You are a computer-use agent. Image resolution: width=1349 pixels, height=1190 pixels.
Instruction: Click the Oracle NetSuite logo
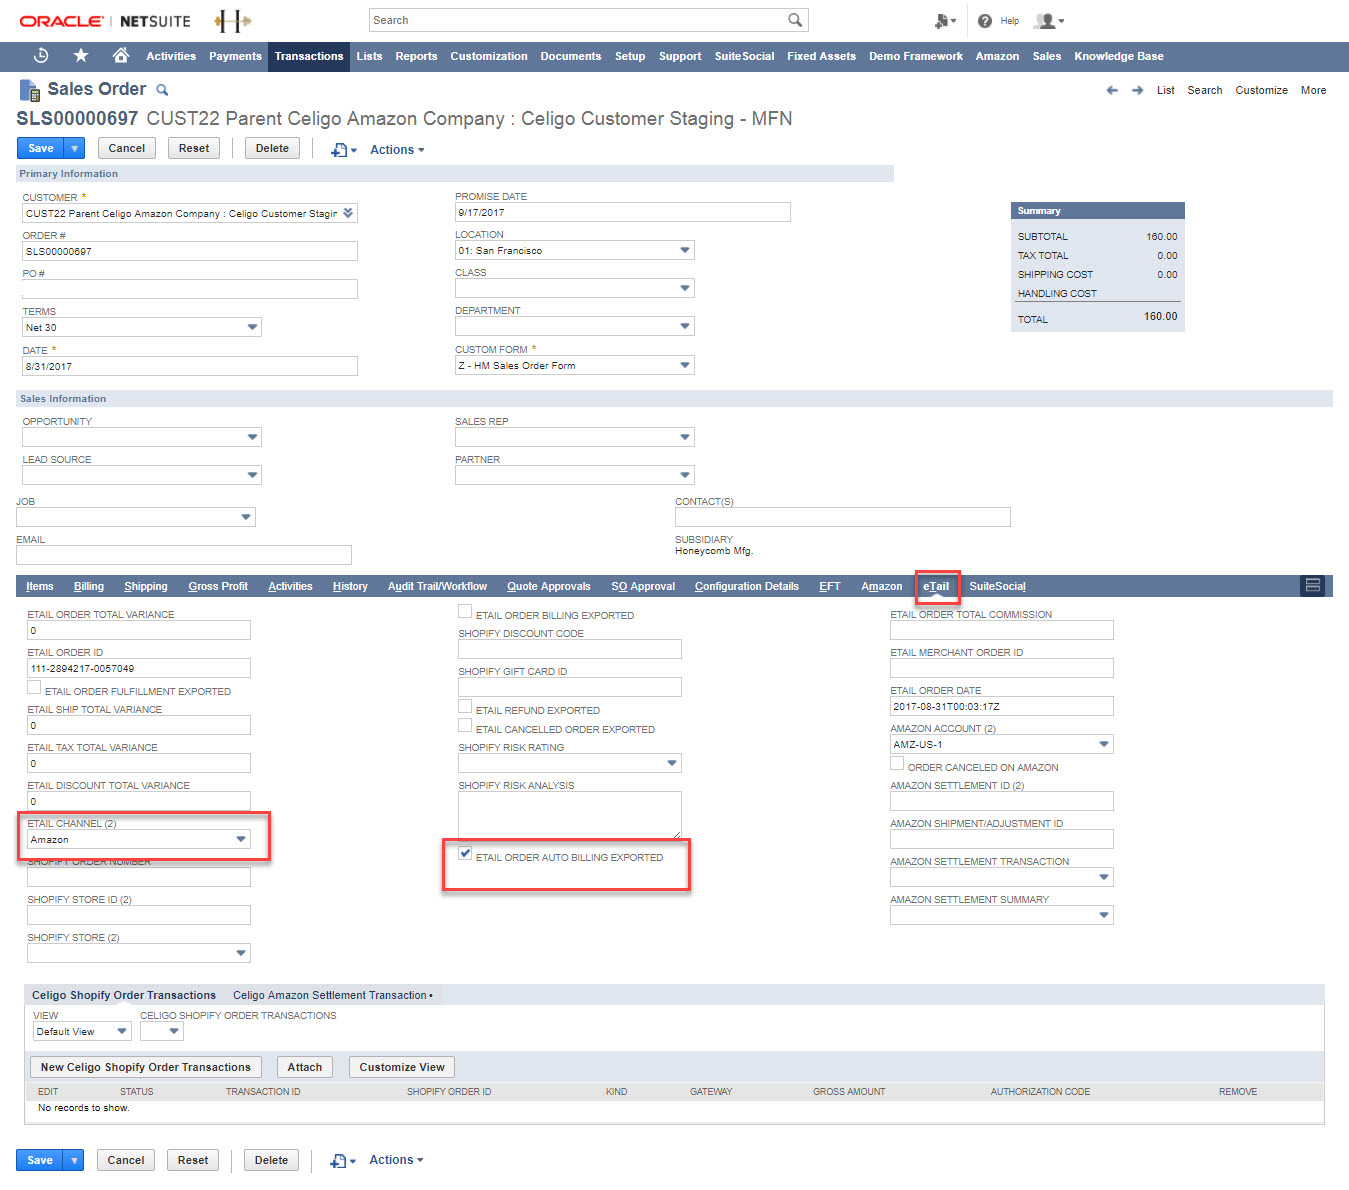(x=105, y=20)
